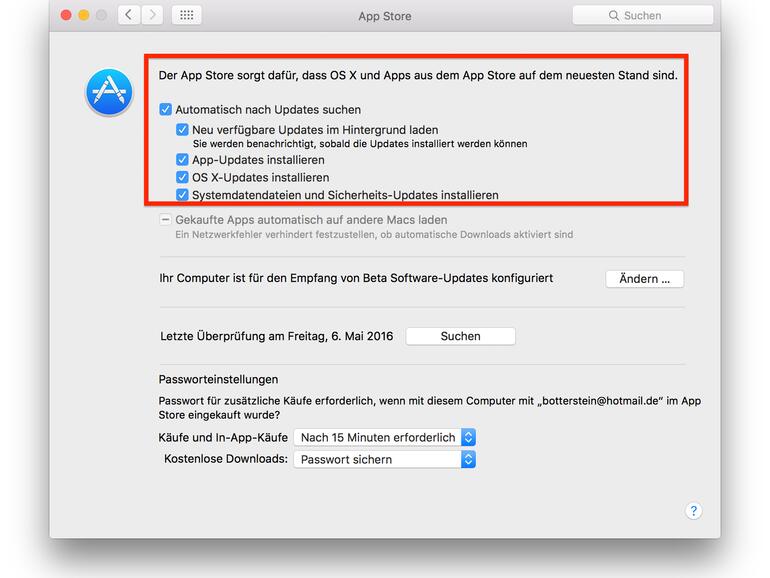Open help with the question mark button
The height and width of the screenshot is (578, 770).
coord(693,511)
